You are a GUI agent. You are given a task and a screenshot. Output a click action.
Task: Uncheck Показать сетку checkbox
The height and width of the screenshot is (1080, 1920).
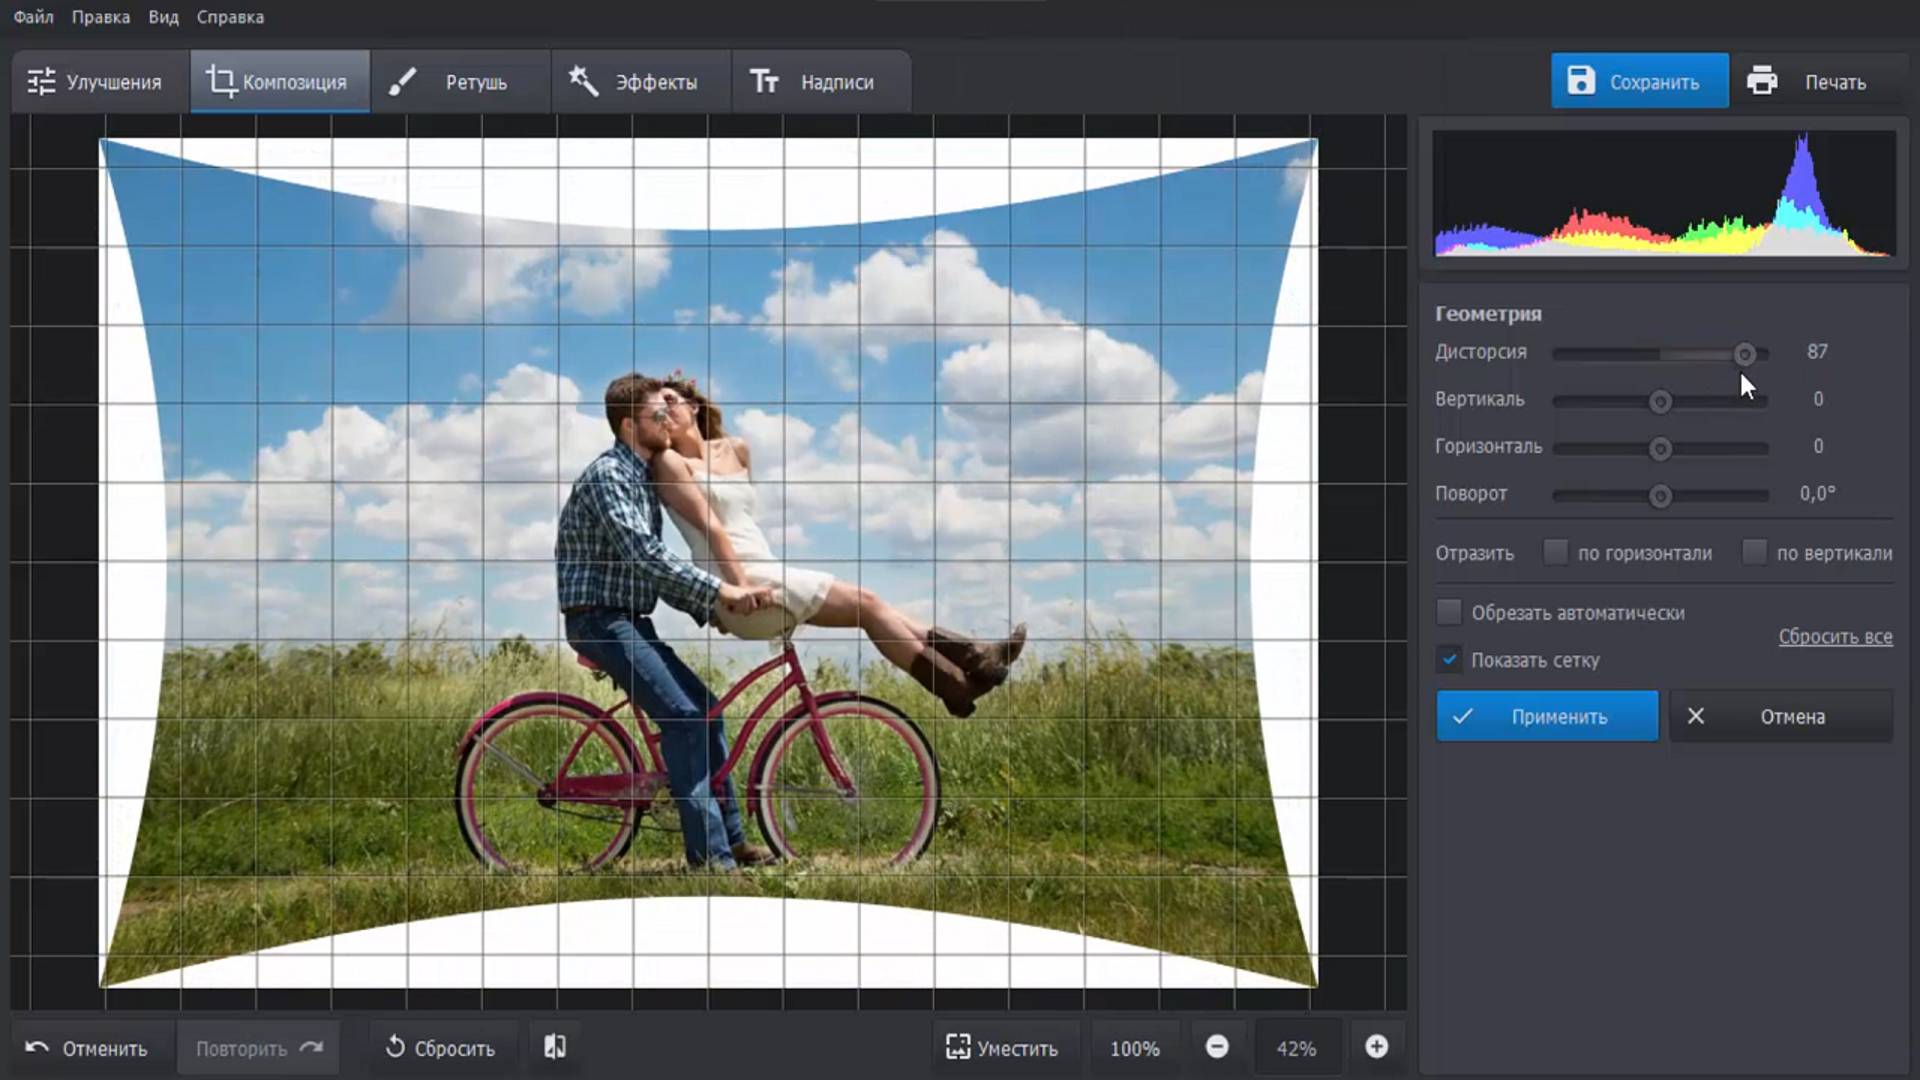[1449, 659]
